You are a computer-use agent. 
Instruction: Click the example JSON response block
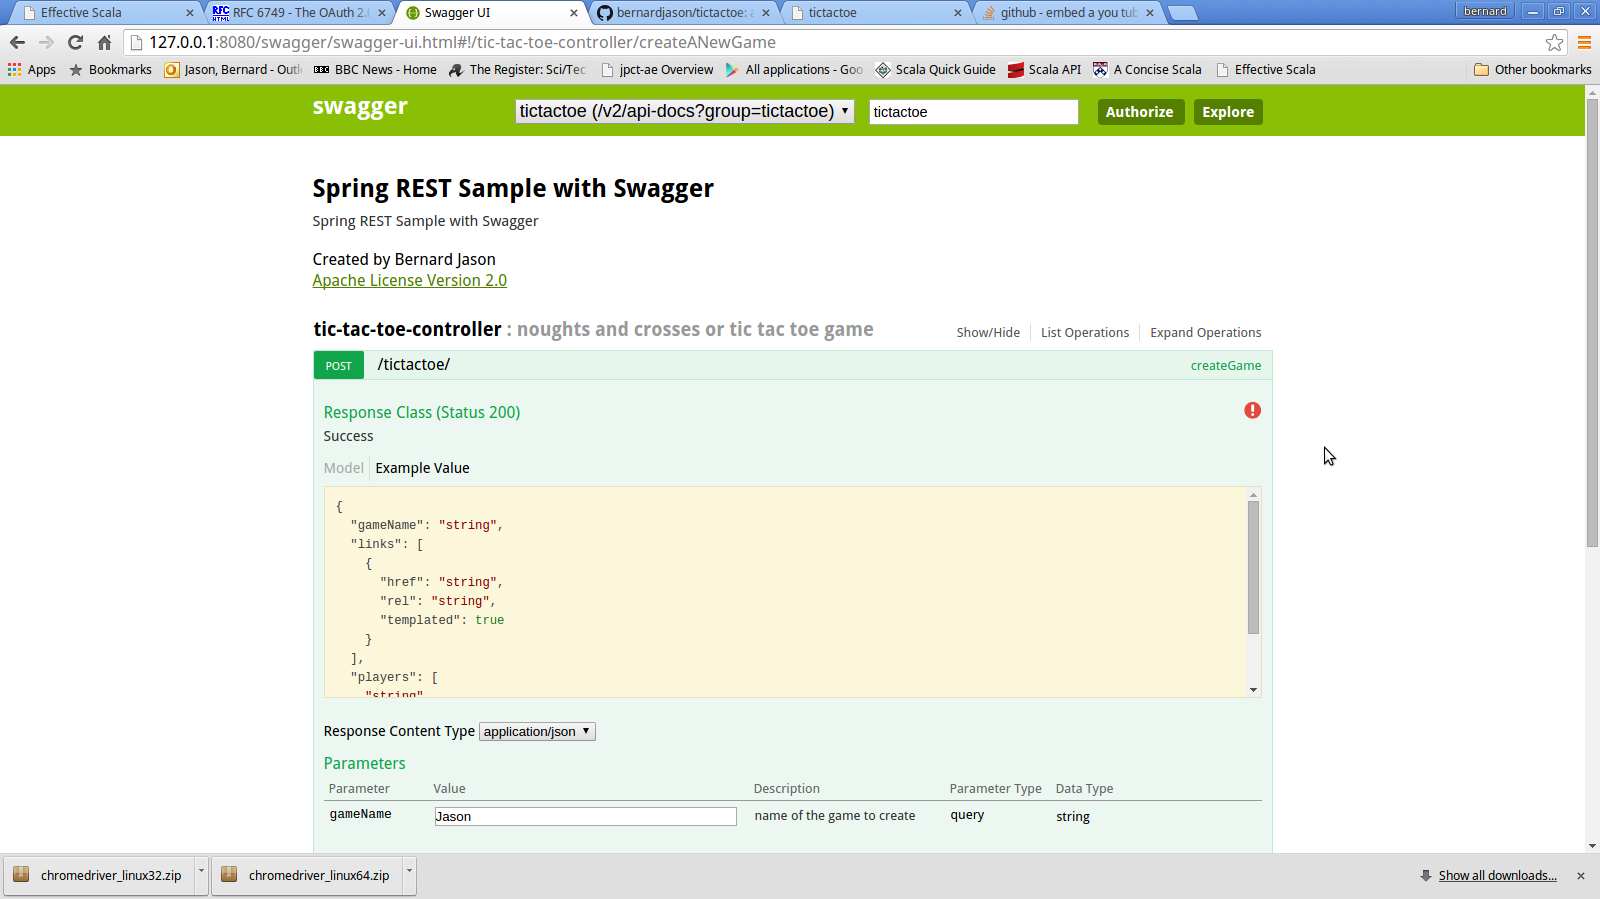pyautogui.click(x=792, y=592)
